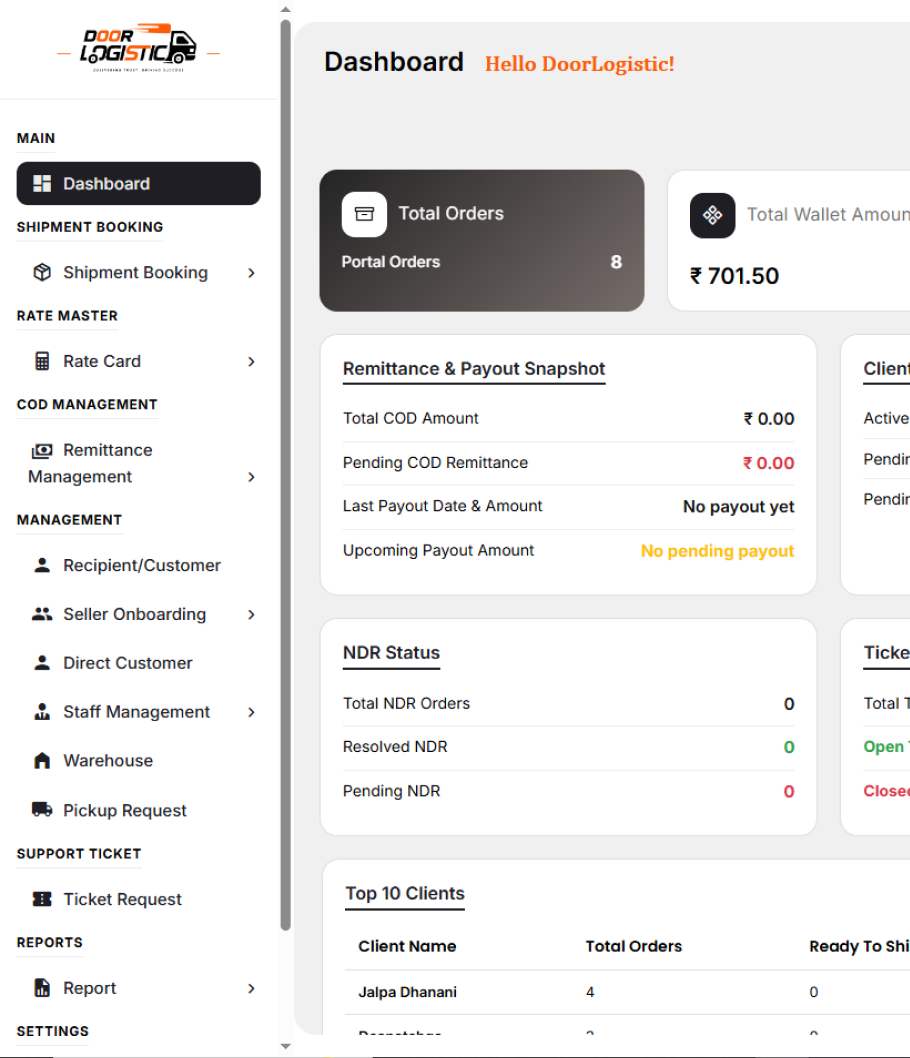
Task: Click the Report document icon
Action: click(42, 988)
